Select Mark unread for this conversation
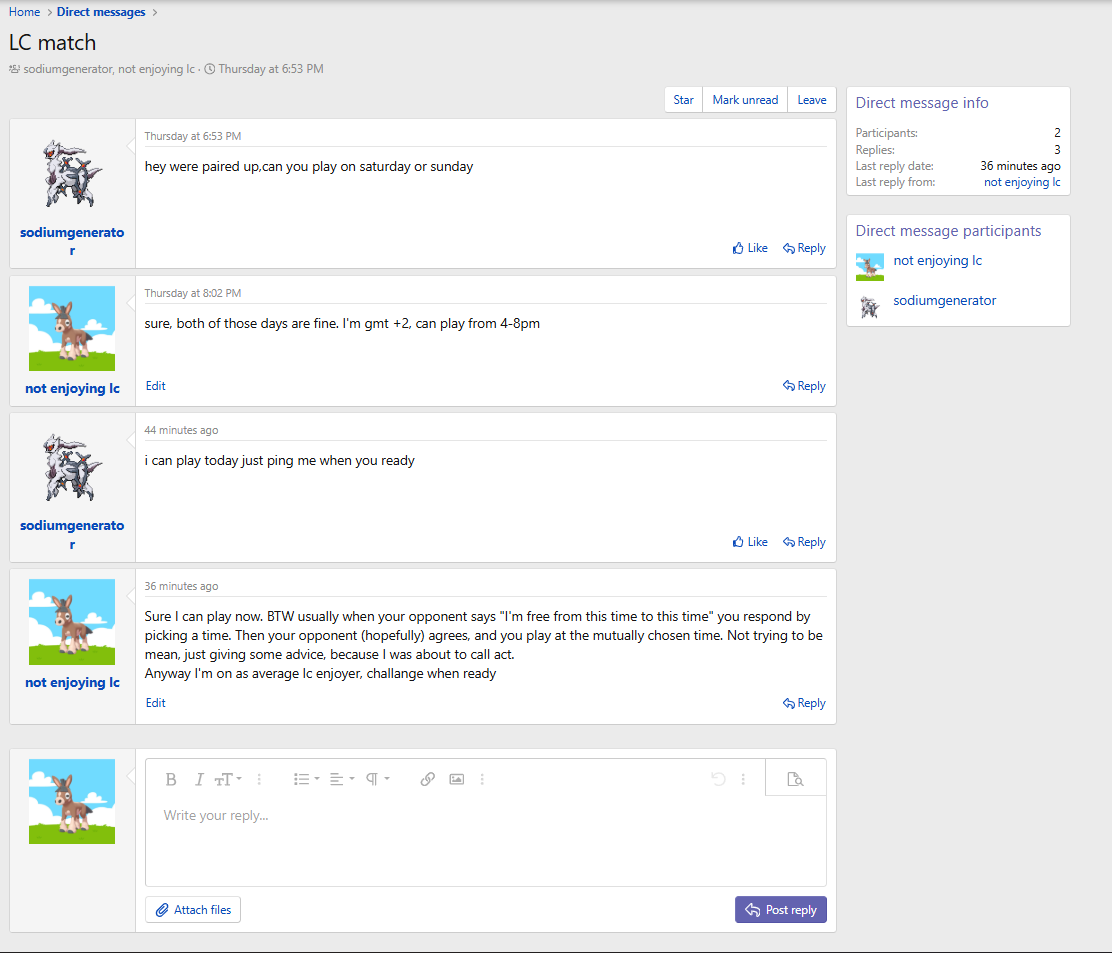This screenshot has width=1112, height=953. click(x=745, y=100)
